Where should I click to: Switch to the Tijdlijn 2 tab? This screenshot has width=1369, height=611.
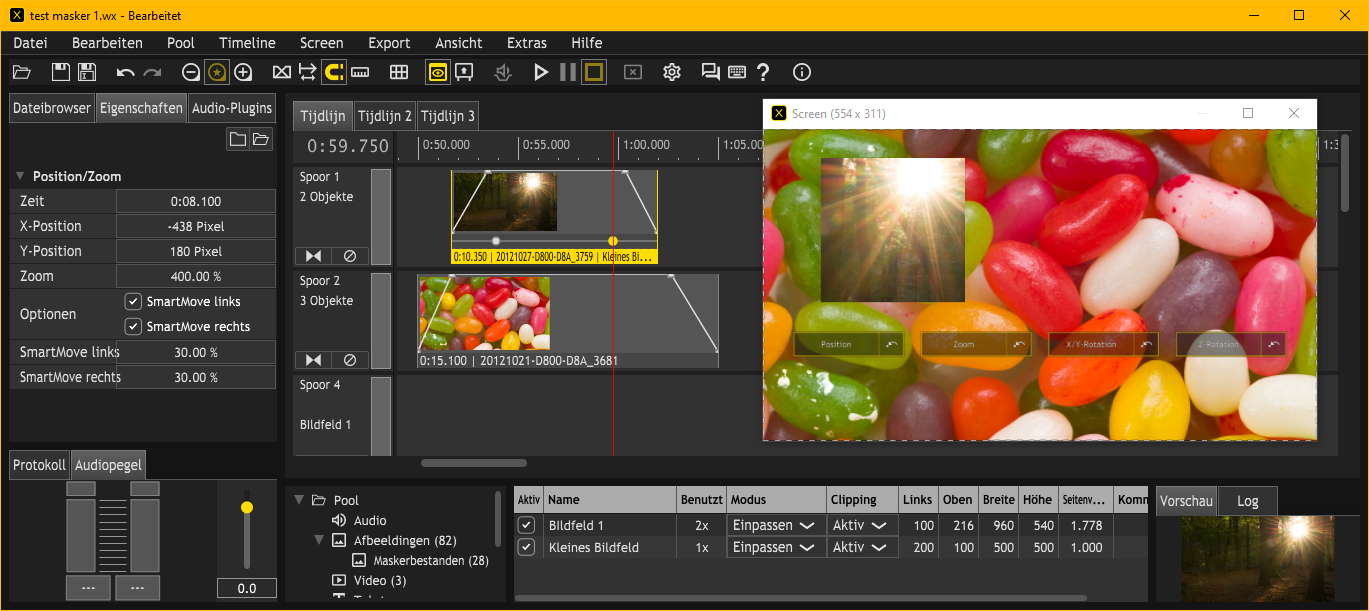pyautogui.click(x=384, y=116)
